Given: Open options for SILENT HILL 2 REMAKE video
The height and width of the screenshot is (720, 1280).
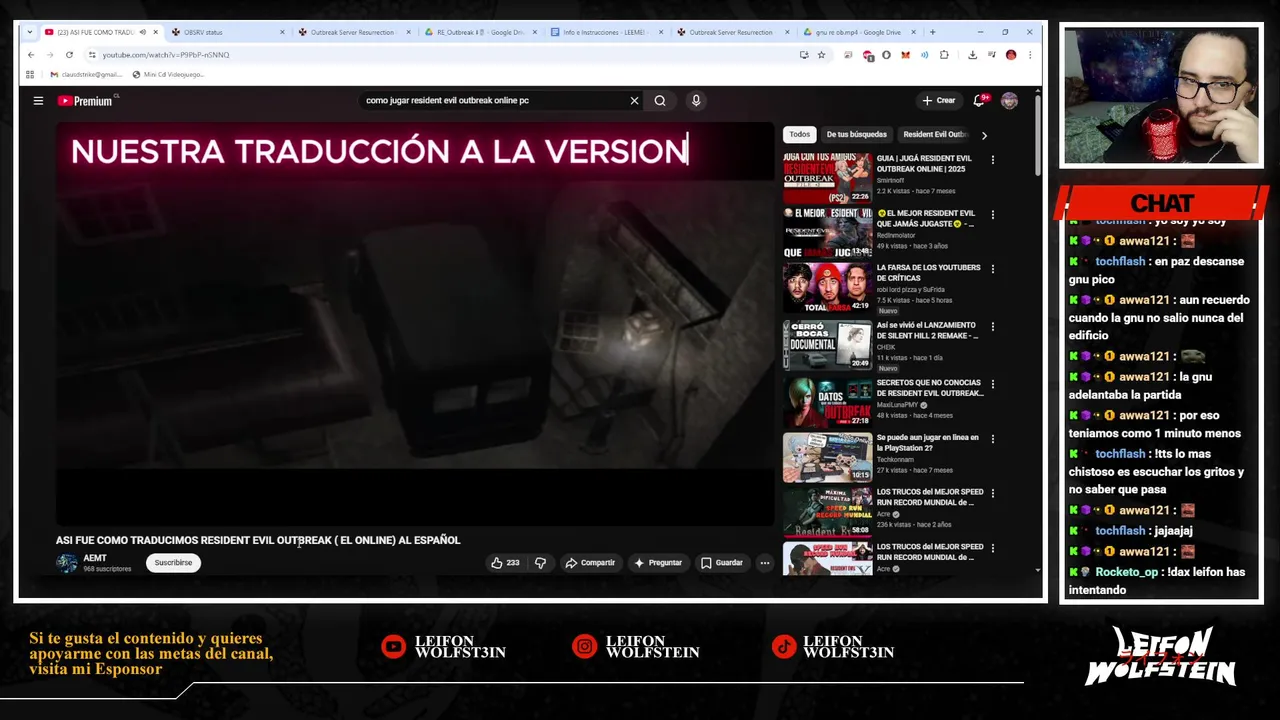Looking at the screenshot, I should point(992,327).
